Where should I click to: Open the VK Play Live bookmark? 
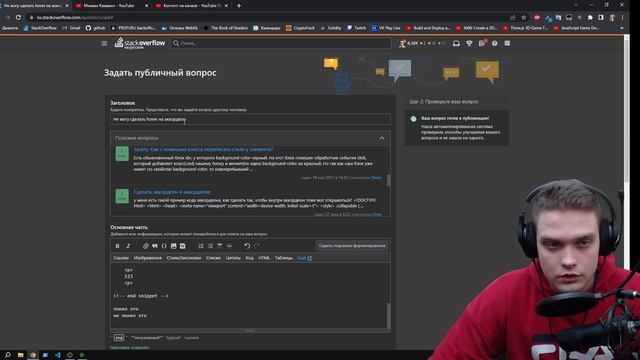point(386,28)
